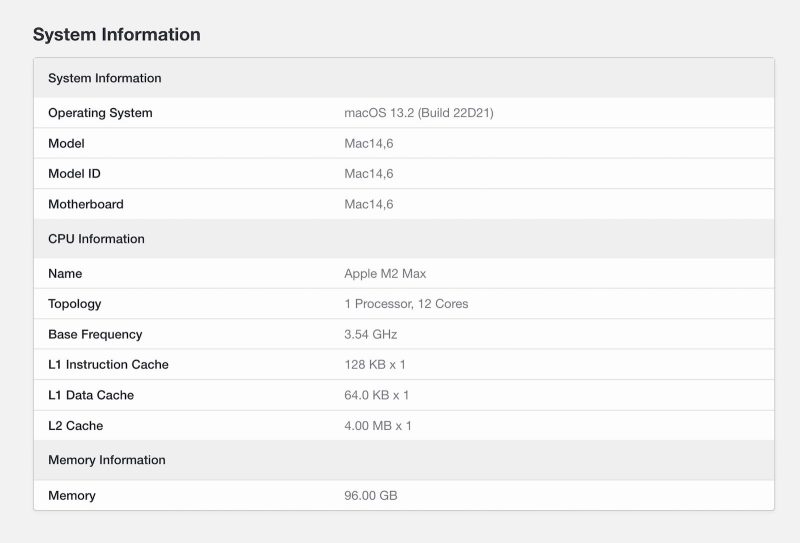Click the 'Memory' label in the last row
800x543 pixels.
(72, 496)
